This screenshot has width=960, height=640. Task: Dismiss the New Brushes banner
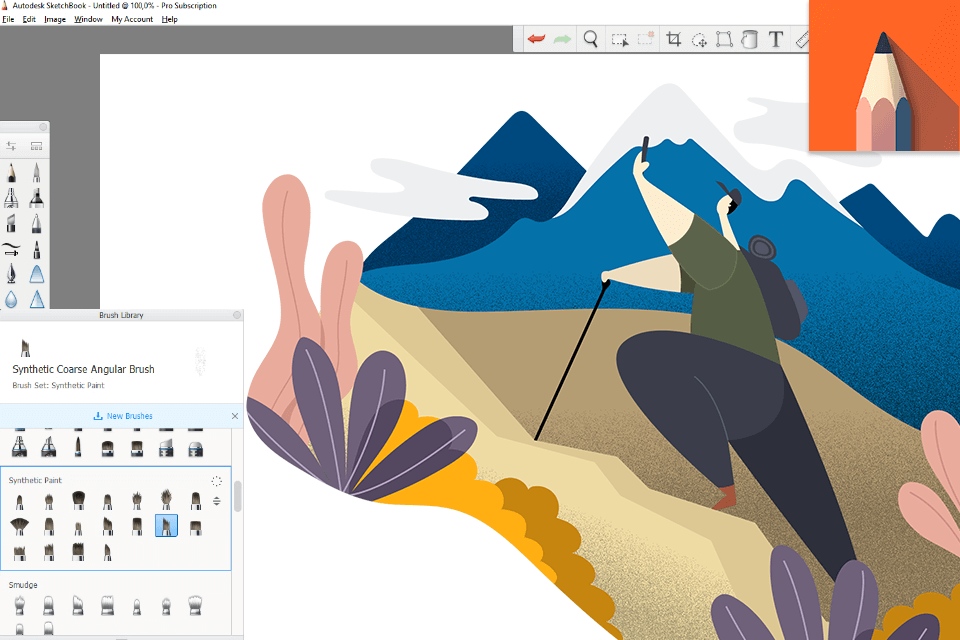235,416
